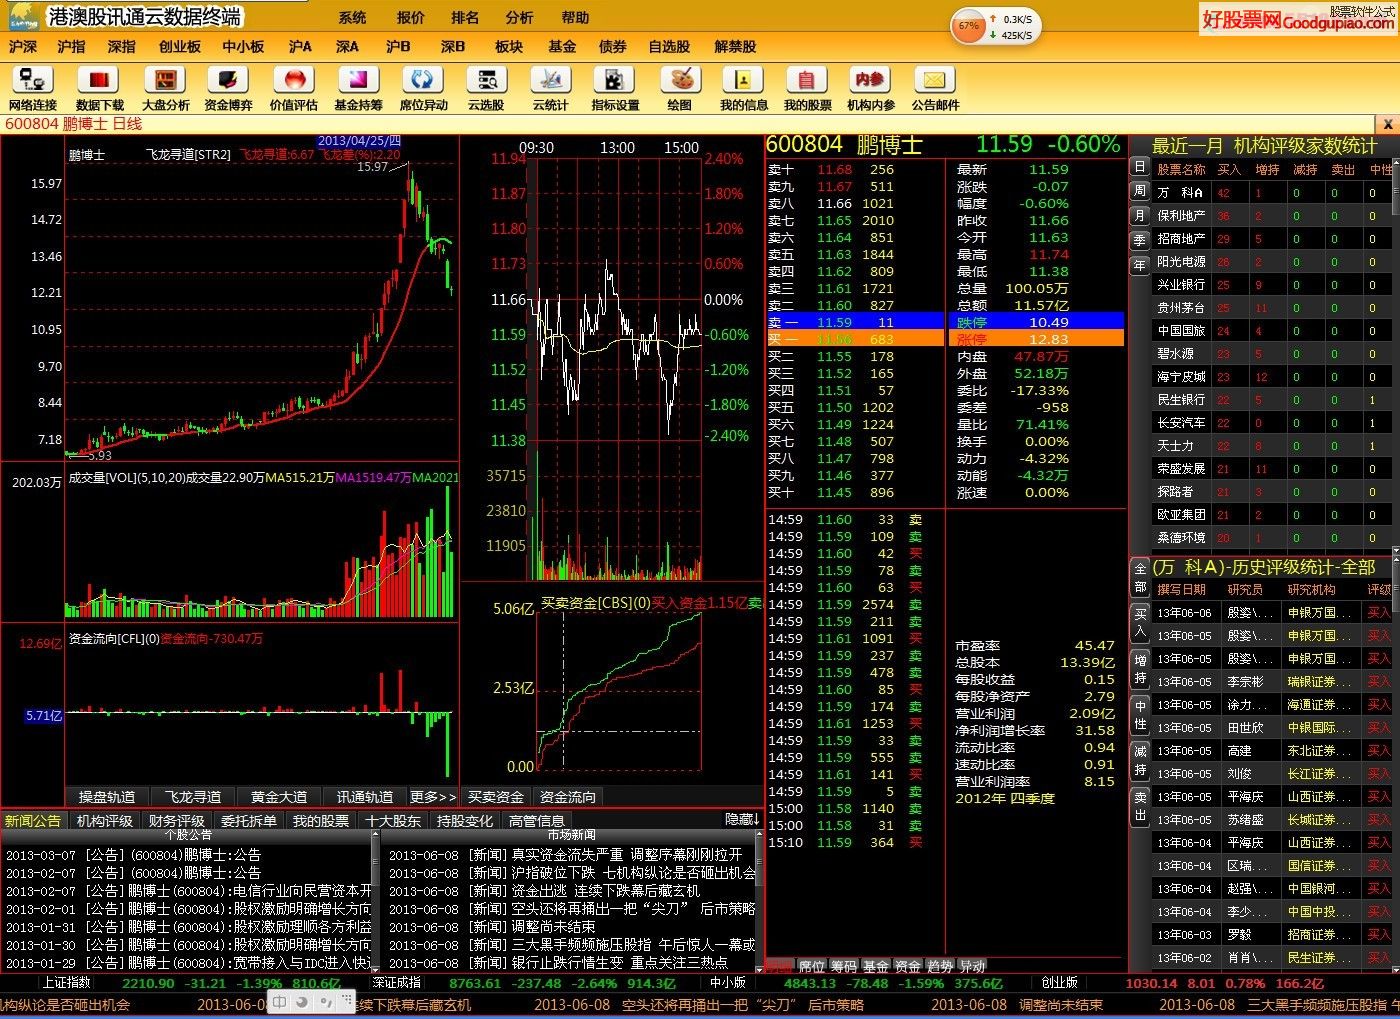Collapse the news panel with 隐藏↓

(742, 819)
